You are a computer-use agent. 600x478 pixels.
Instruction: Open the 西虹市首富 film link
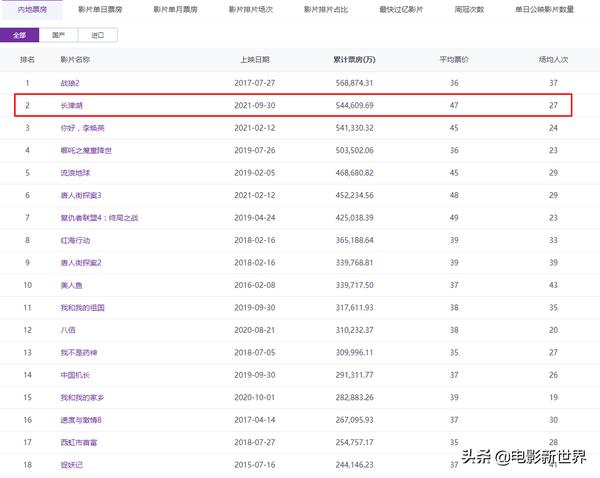[x=79, y=443]
